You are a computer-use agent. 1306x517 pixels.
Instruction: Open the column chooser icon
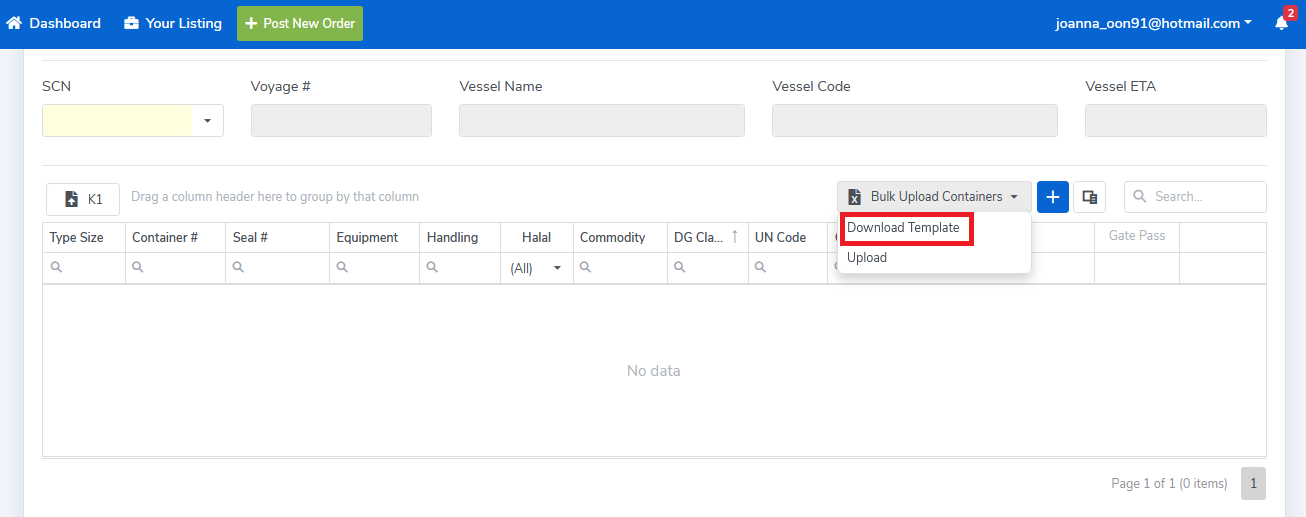(1089, 197)
